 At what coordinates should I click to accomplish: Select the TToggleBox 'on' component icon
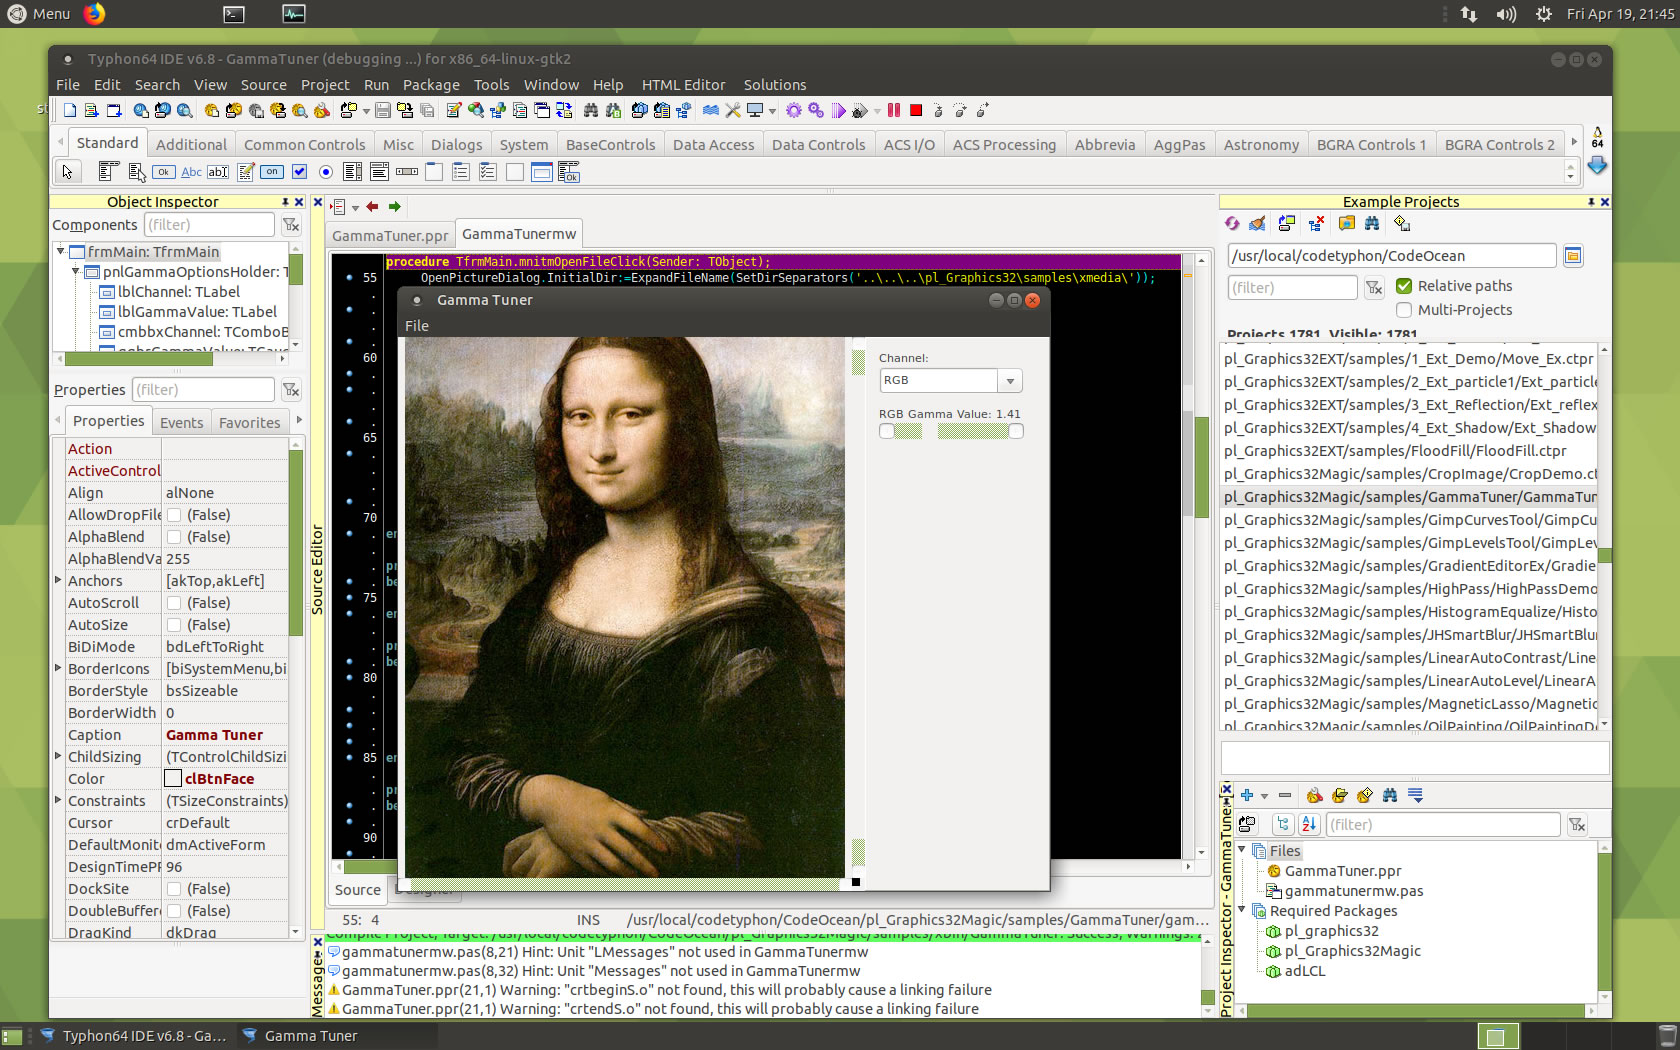pyautogui.click(x=272, y=172)
